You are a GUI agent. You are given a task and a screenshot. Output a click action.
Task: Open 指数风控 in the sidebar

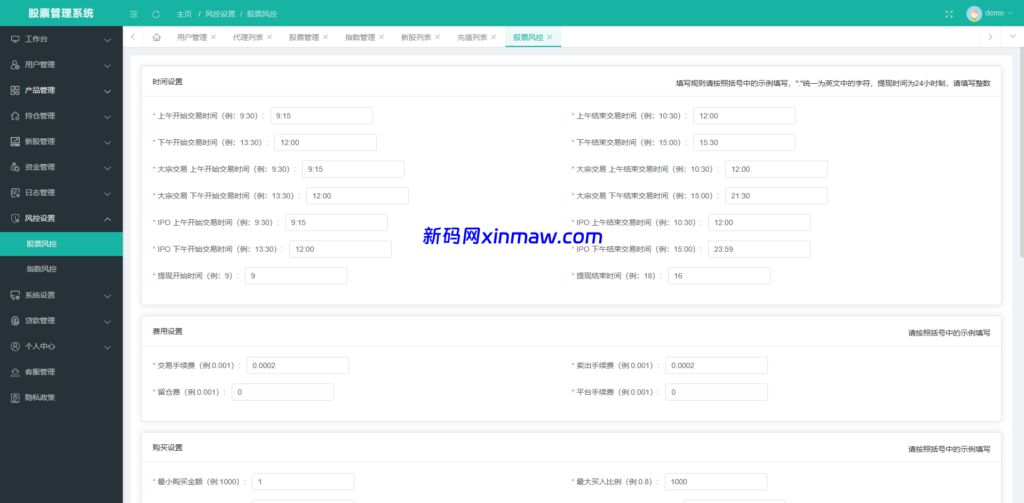coord(42,269)
